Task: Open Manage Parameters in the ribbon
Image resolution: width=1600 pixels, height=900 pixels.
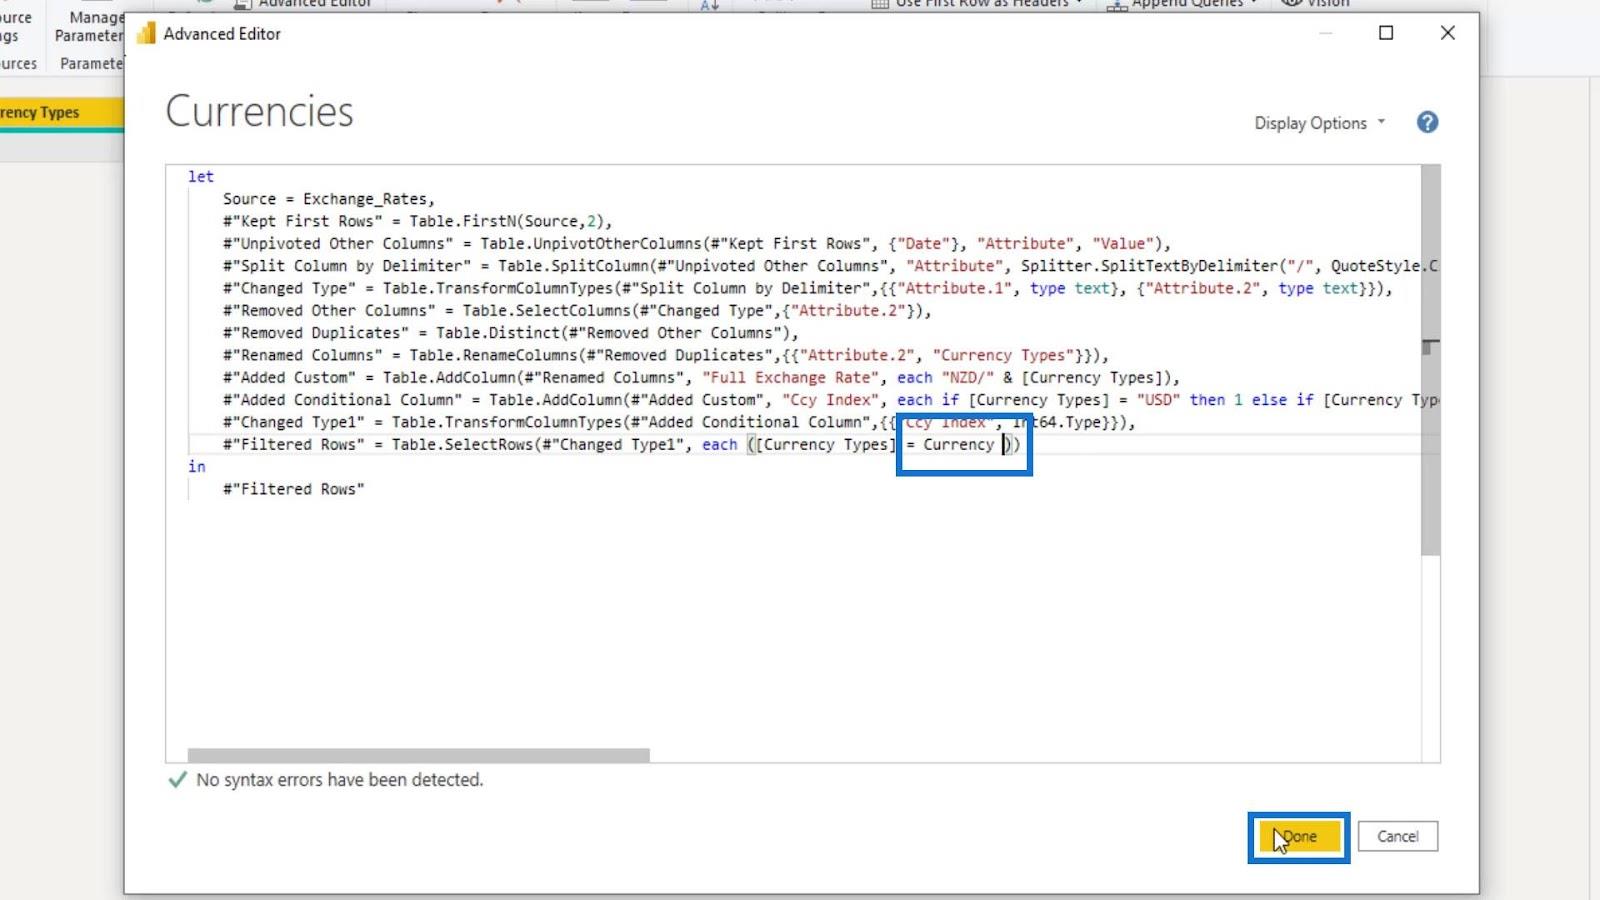Action: [90, 26]
